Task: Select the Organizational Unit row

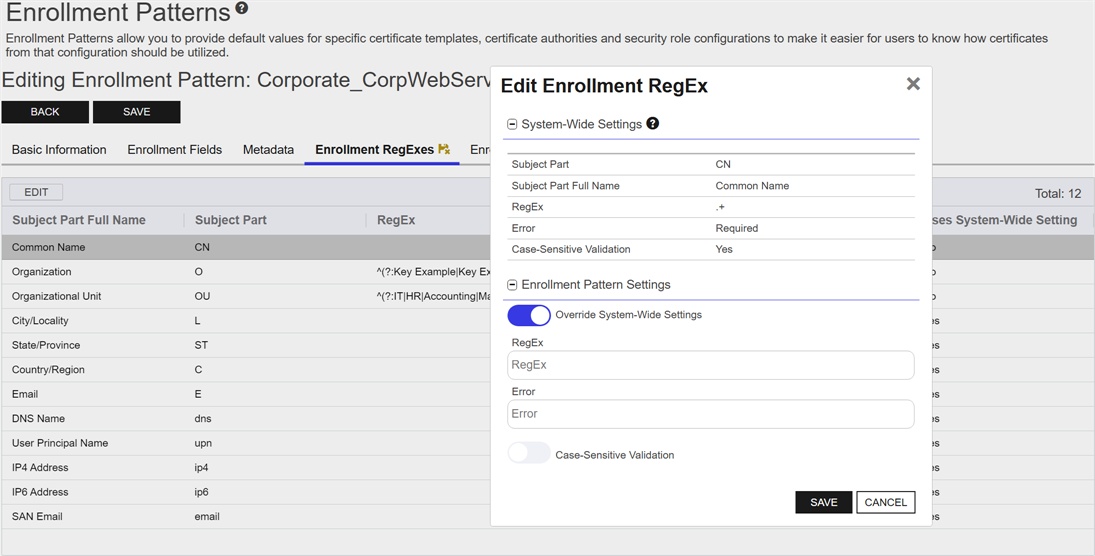Action: (x=57, y=296)
